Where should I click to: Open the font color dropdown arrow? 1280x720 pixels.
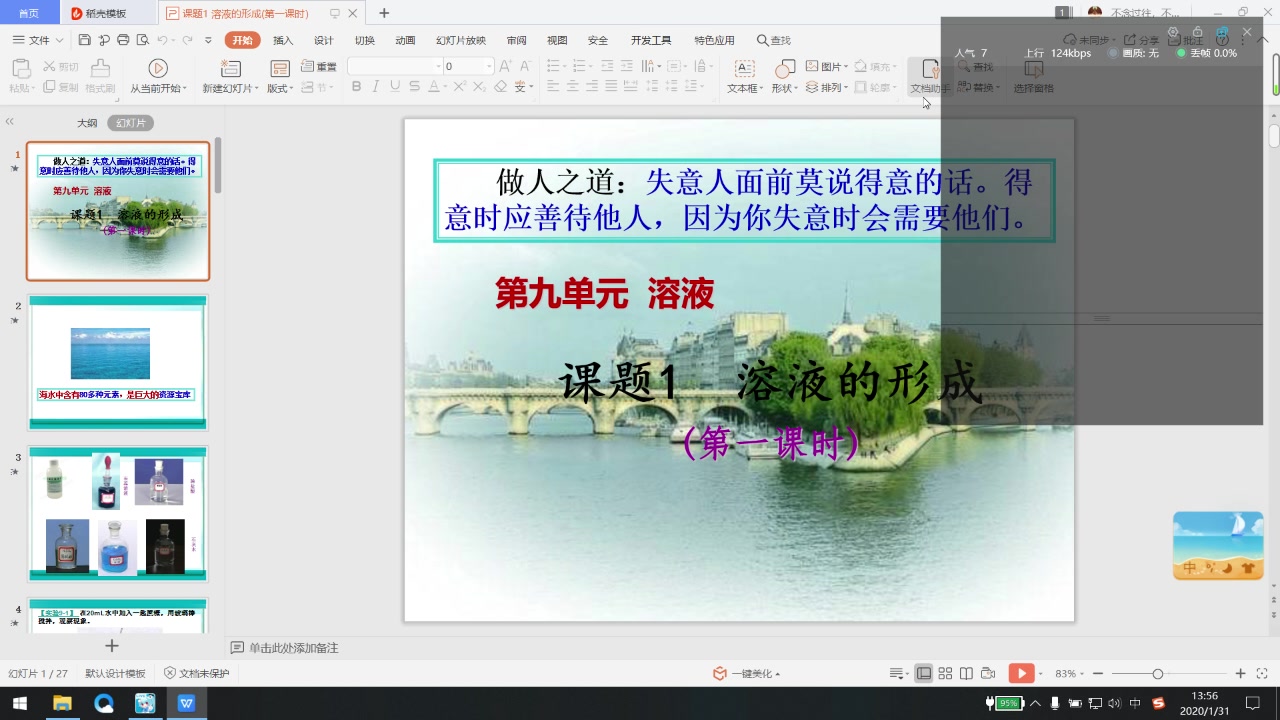pos(445,87)
